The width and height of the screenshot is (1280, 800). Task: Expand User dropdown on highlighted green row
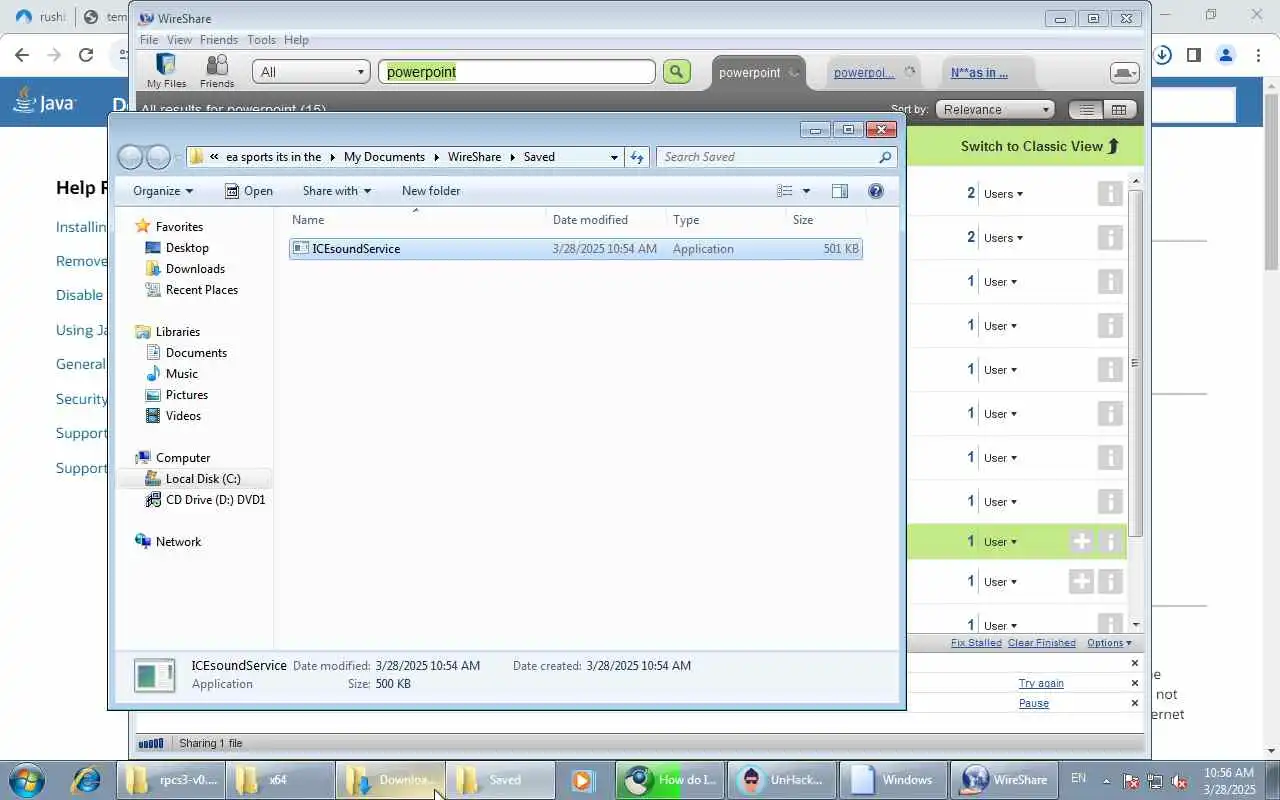click(1000, 542)
